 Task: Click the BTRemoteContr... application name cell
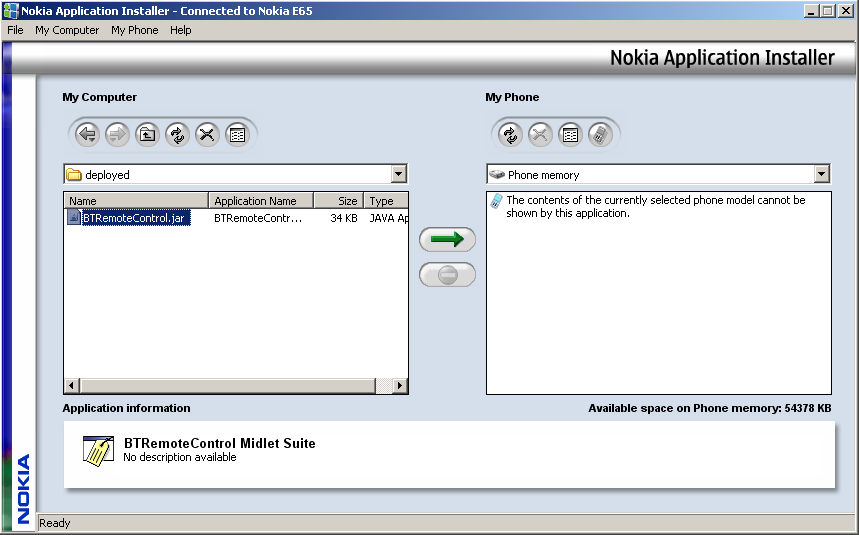pyautogui.click(x=257, y=218)
